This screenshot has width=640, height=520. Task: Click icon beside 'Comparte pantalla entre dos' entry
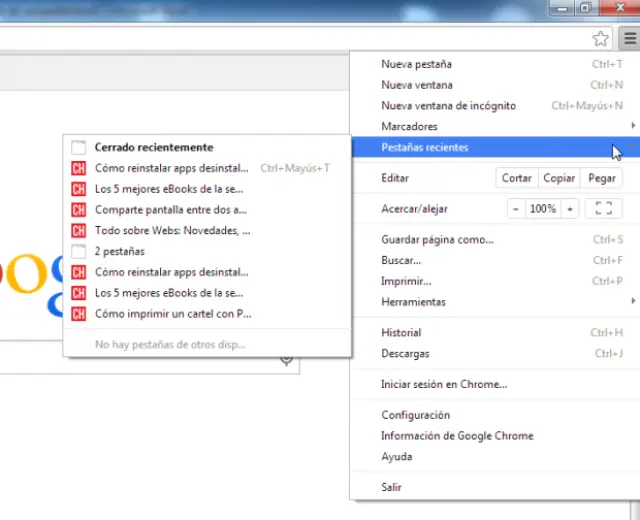[78, 210]
